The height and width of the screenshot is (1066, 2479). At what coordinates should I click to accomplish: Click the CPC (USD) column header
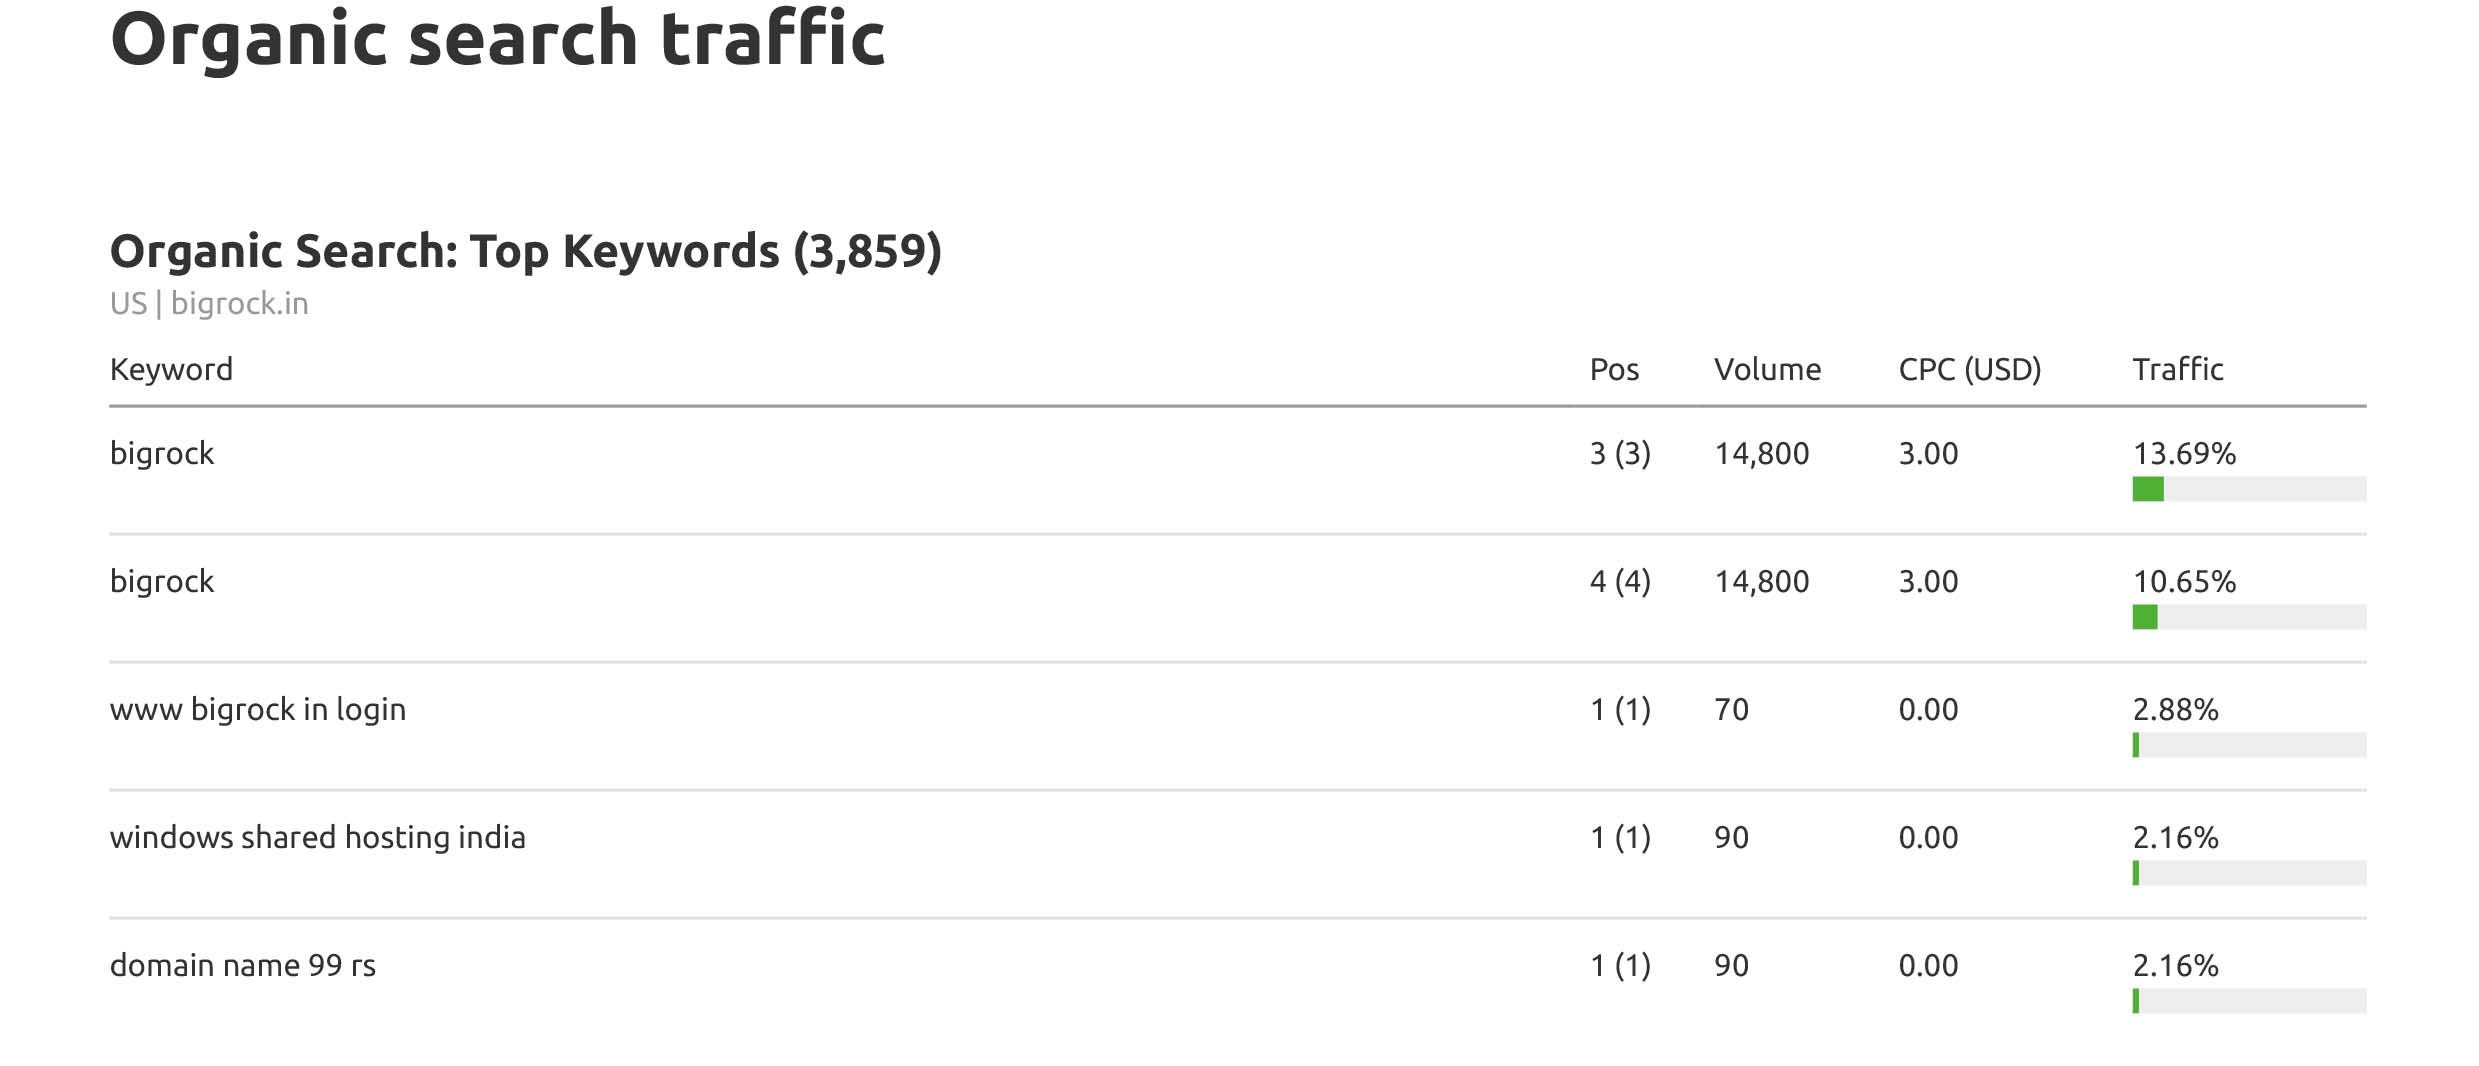pyautogui.click(x=1969, y=370)
